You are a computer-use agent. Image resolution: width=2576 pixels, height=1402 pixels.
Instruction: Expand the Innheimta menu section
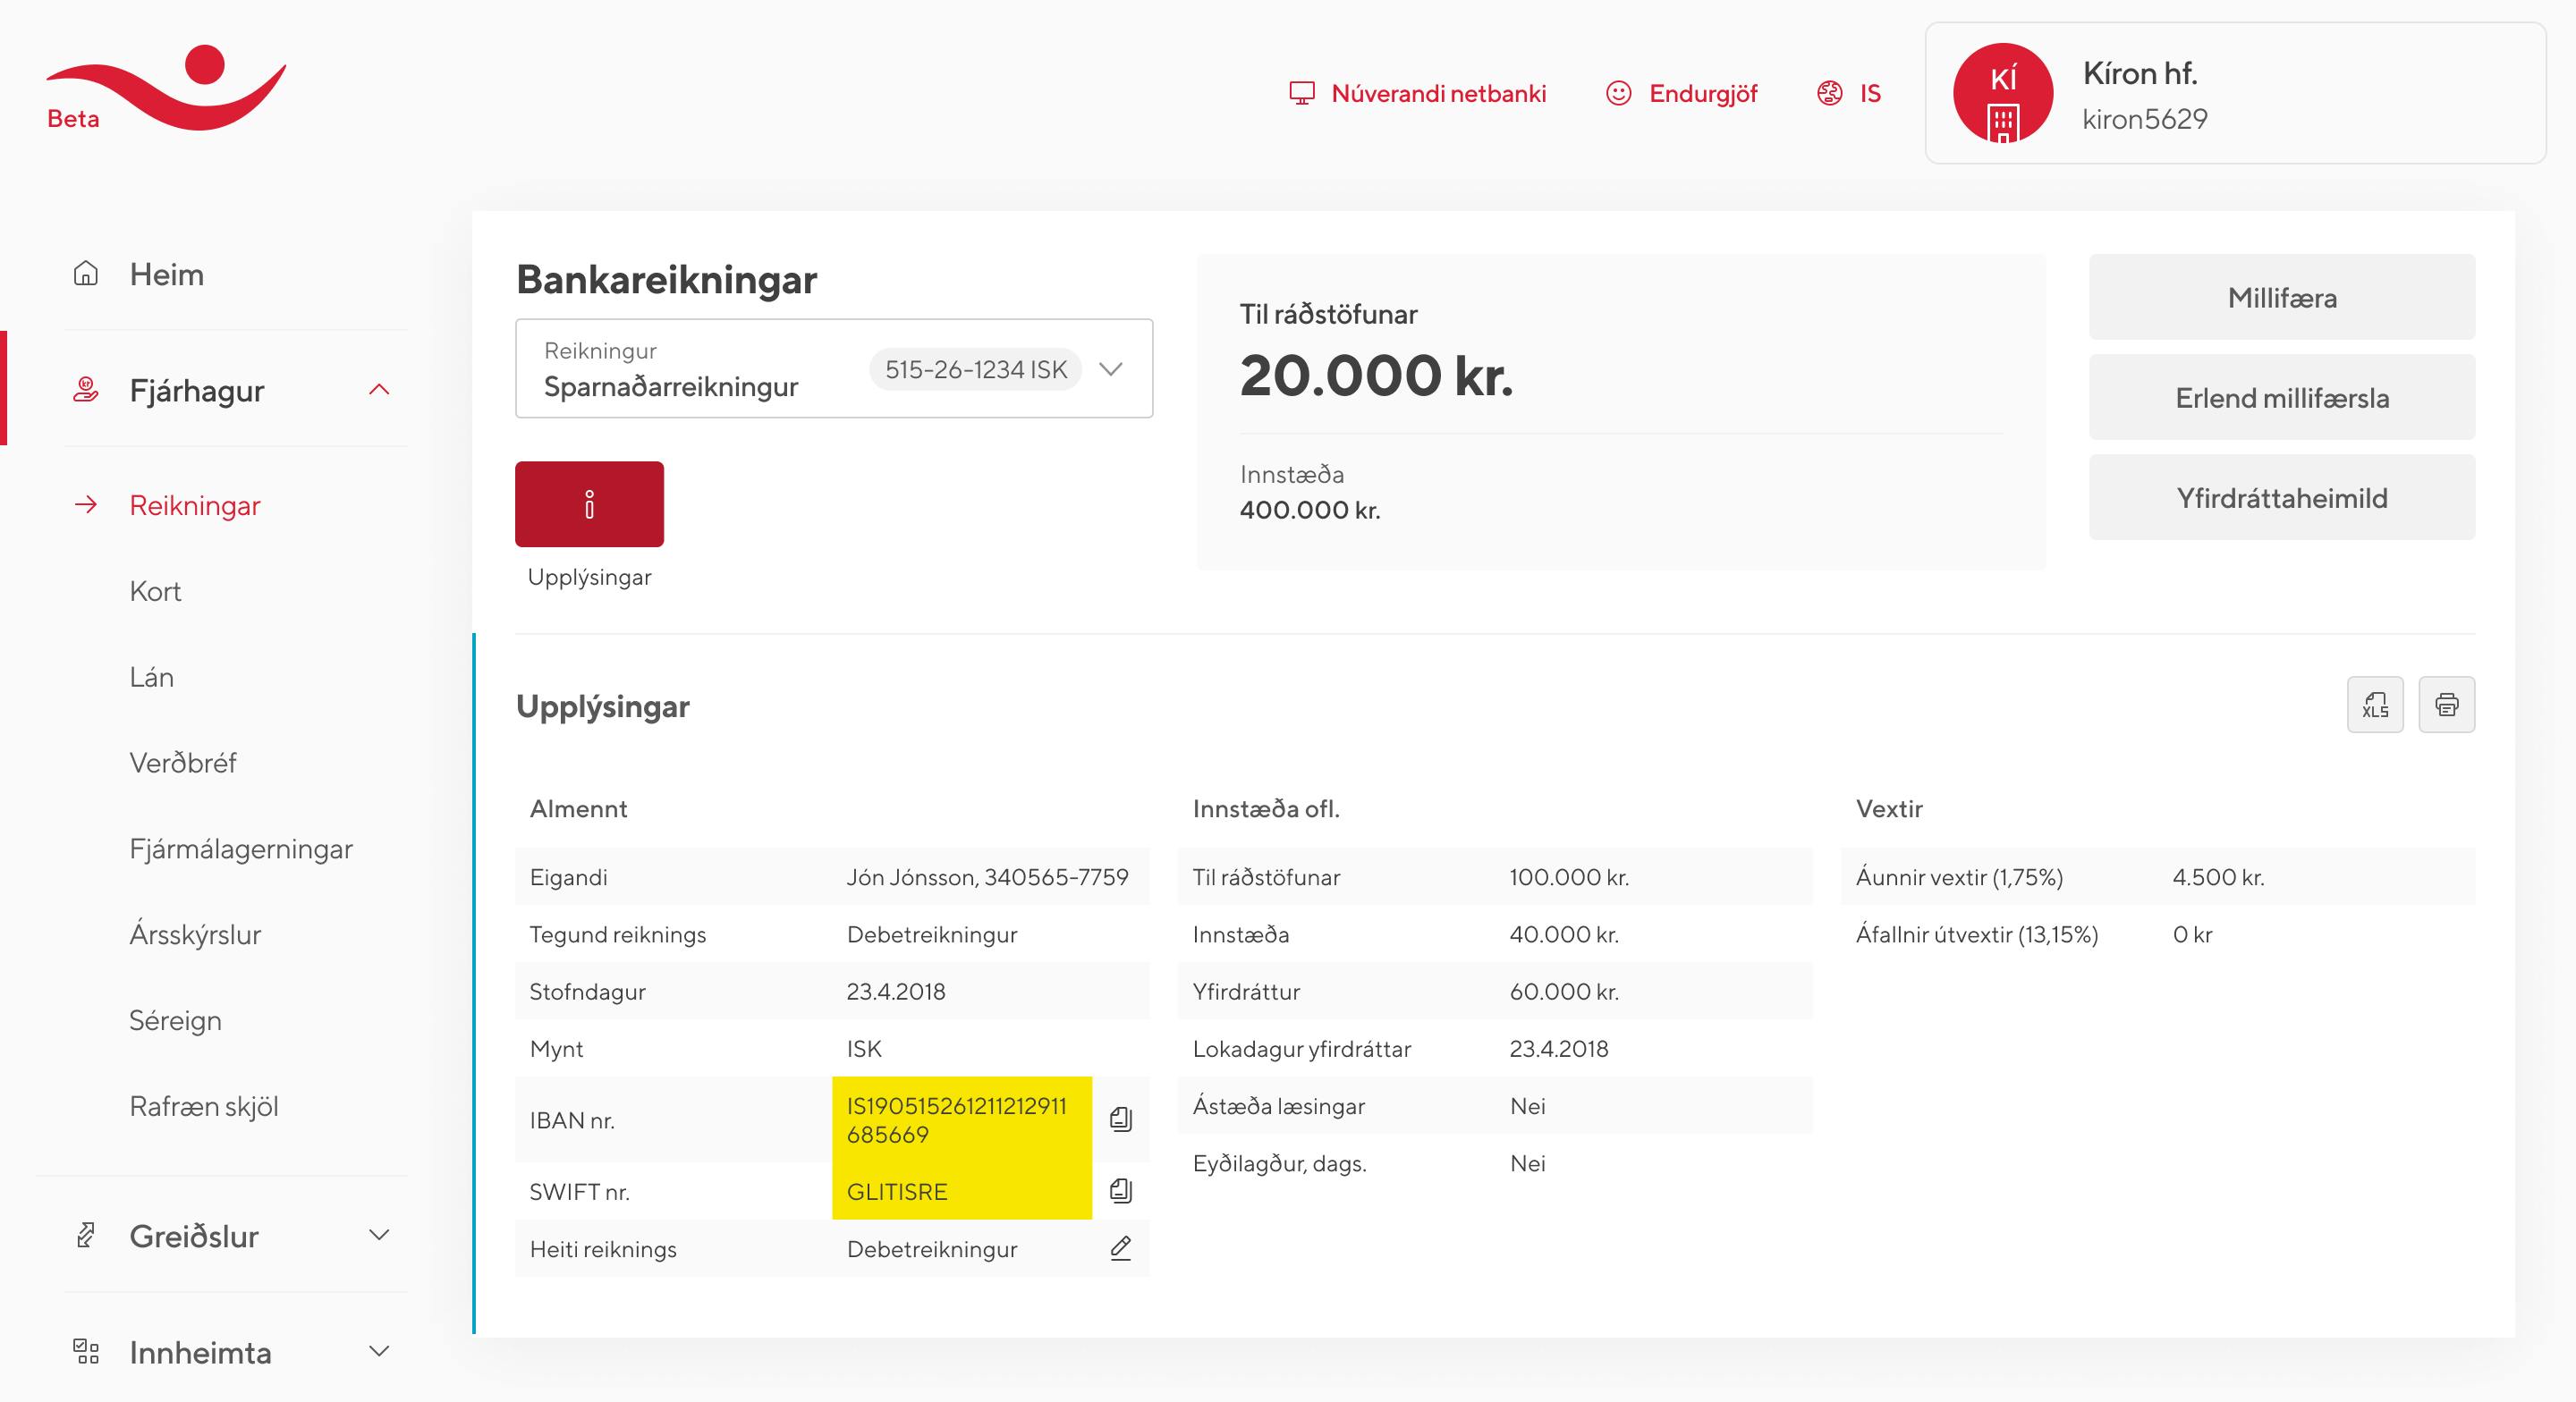[379, 1352]
